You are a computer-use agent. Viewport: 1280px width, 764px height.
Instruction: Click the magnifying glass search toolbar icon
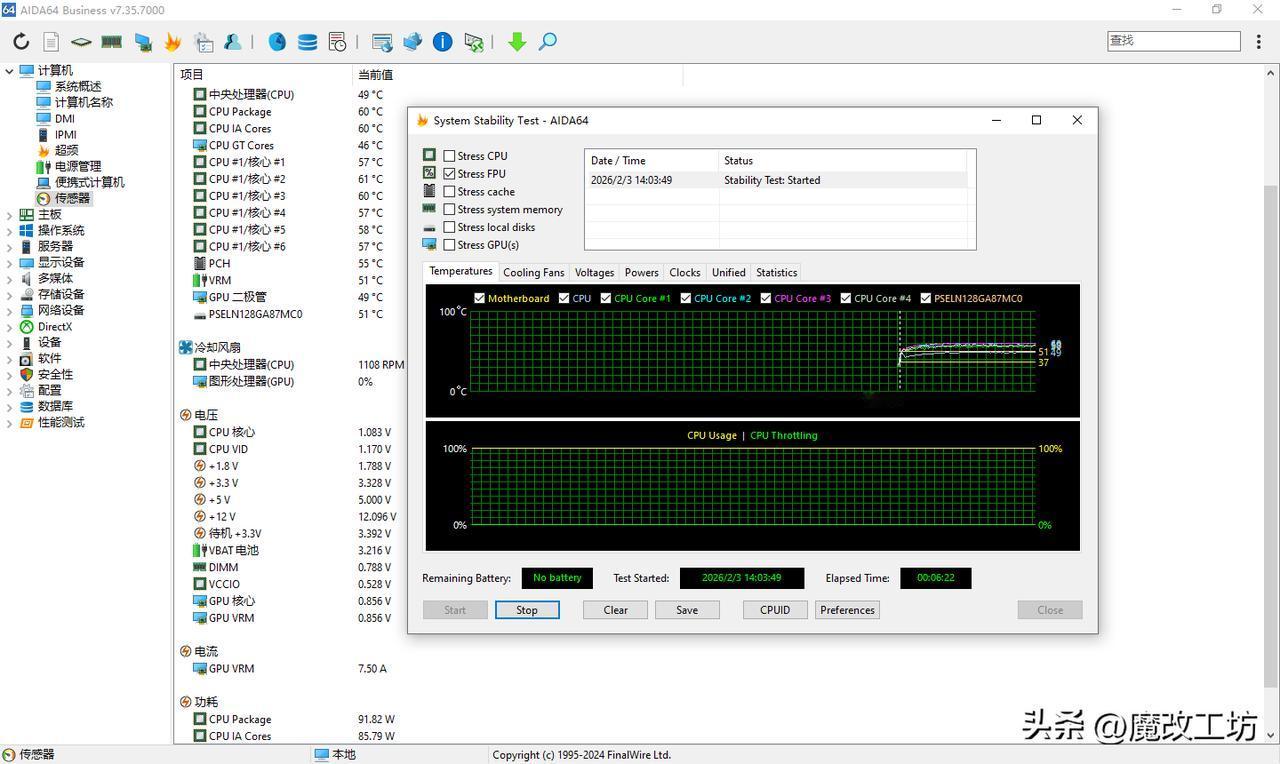548,42
